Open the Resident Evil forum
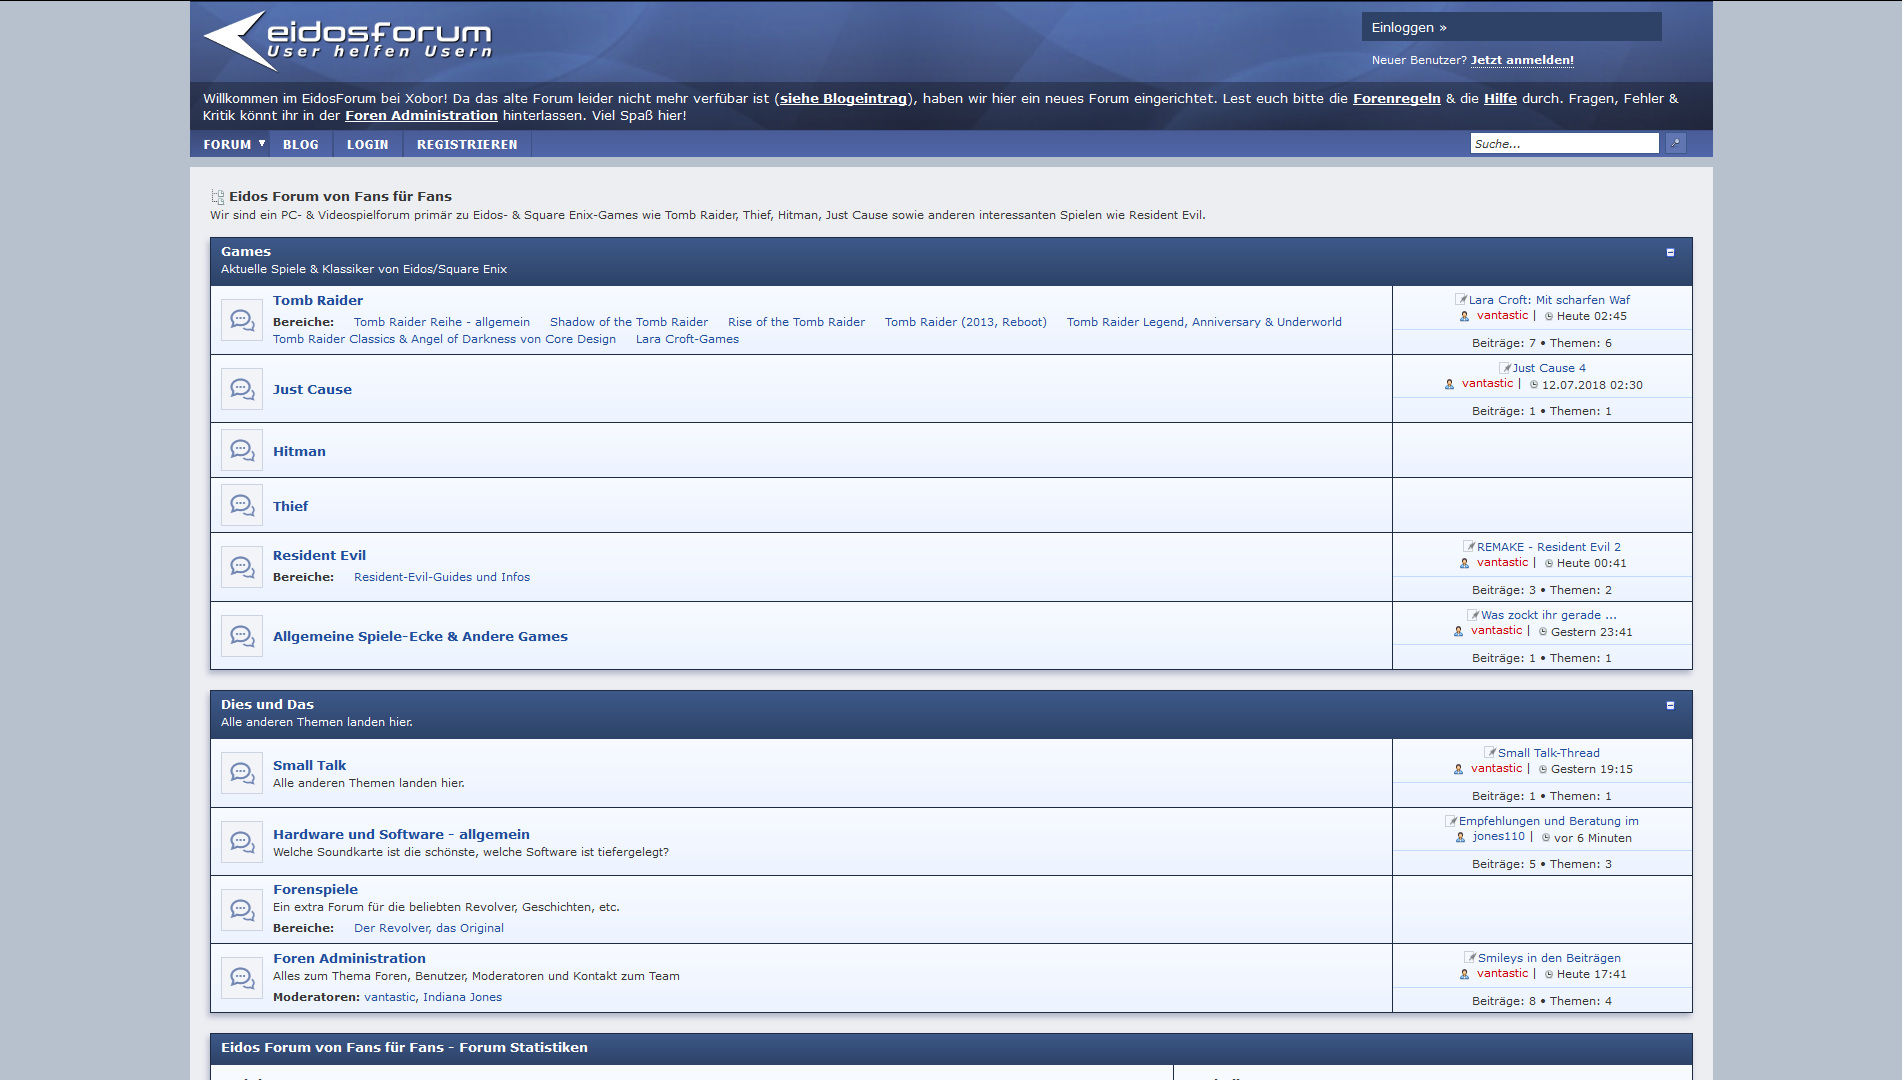The image size is (1902, 1080). 319,555
